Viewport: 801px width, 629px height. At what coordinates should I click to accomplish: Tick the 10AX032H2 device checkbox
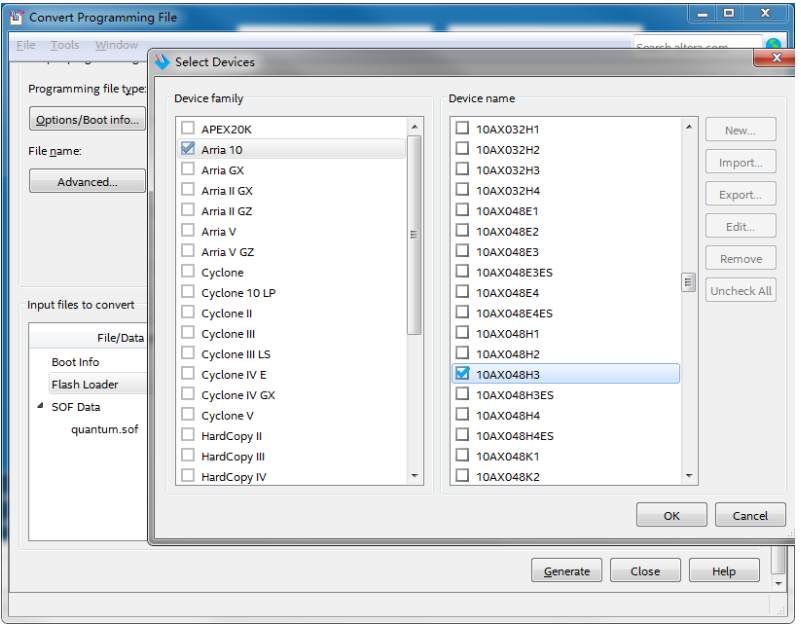(462, 148)
